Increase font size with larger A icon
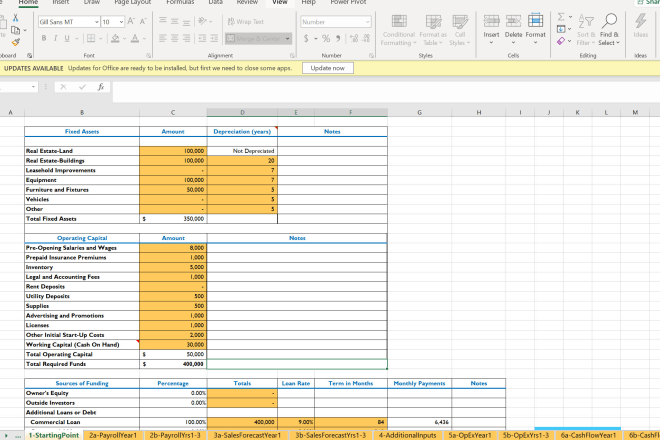The height and width of the screenshot is (440, 660). tap(131, 21)
